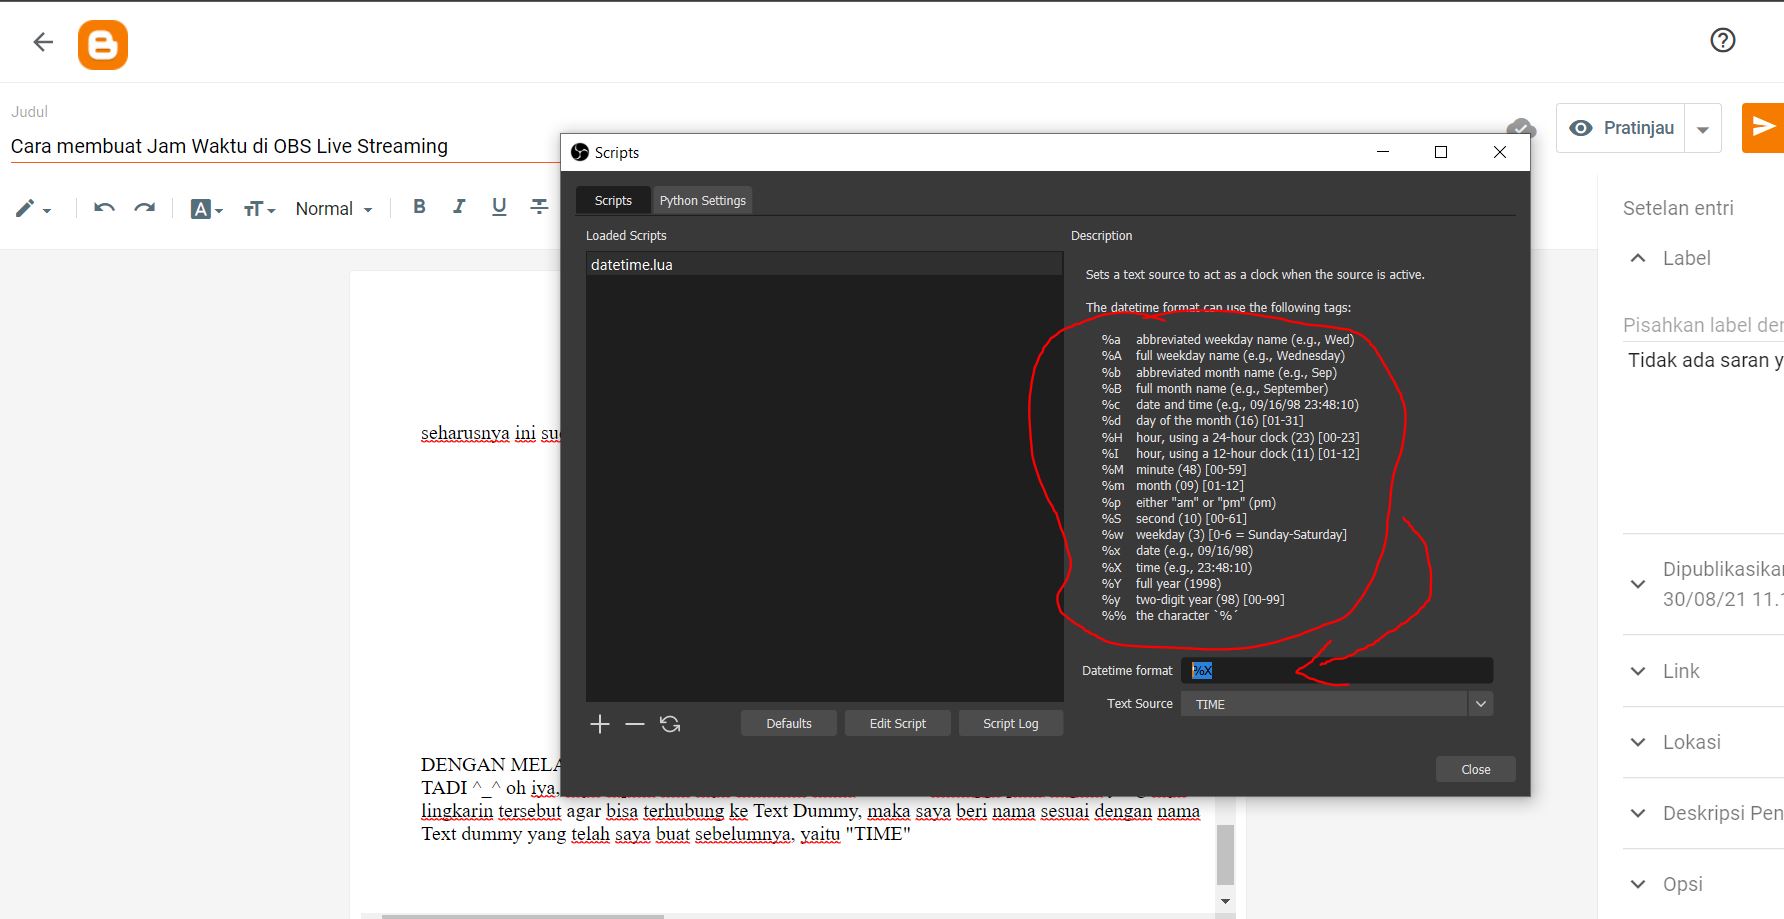Click the "%Y full year (1998)" line
1784x919 pixels.
(1161, 583)
